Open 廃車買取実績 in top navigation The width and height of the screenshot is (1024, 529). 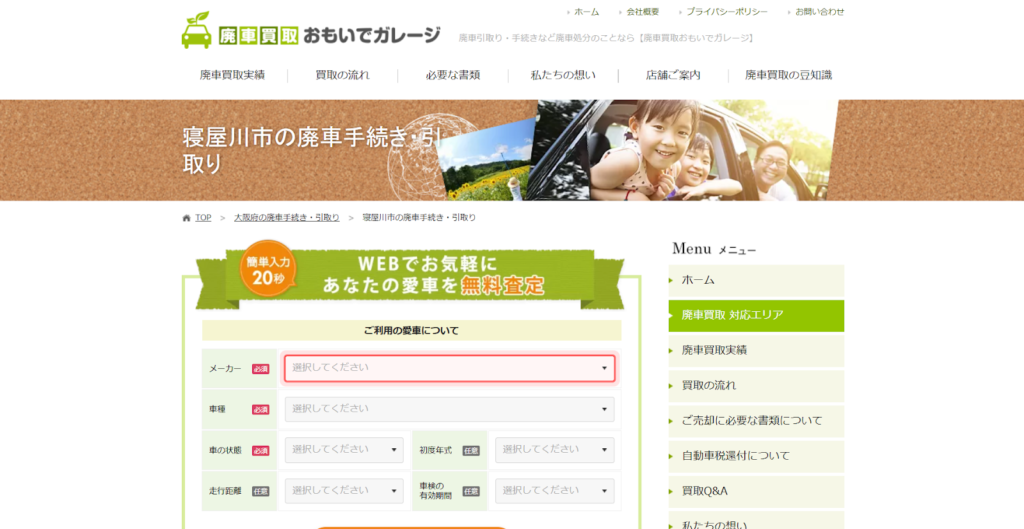pos(232,75)
